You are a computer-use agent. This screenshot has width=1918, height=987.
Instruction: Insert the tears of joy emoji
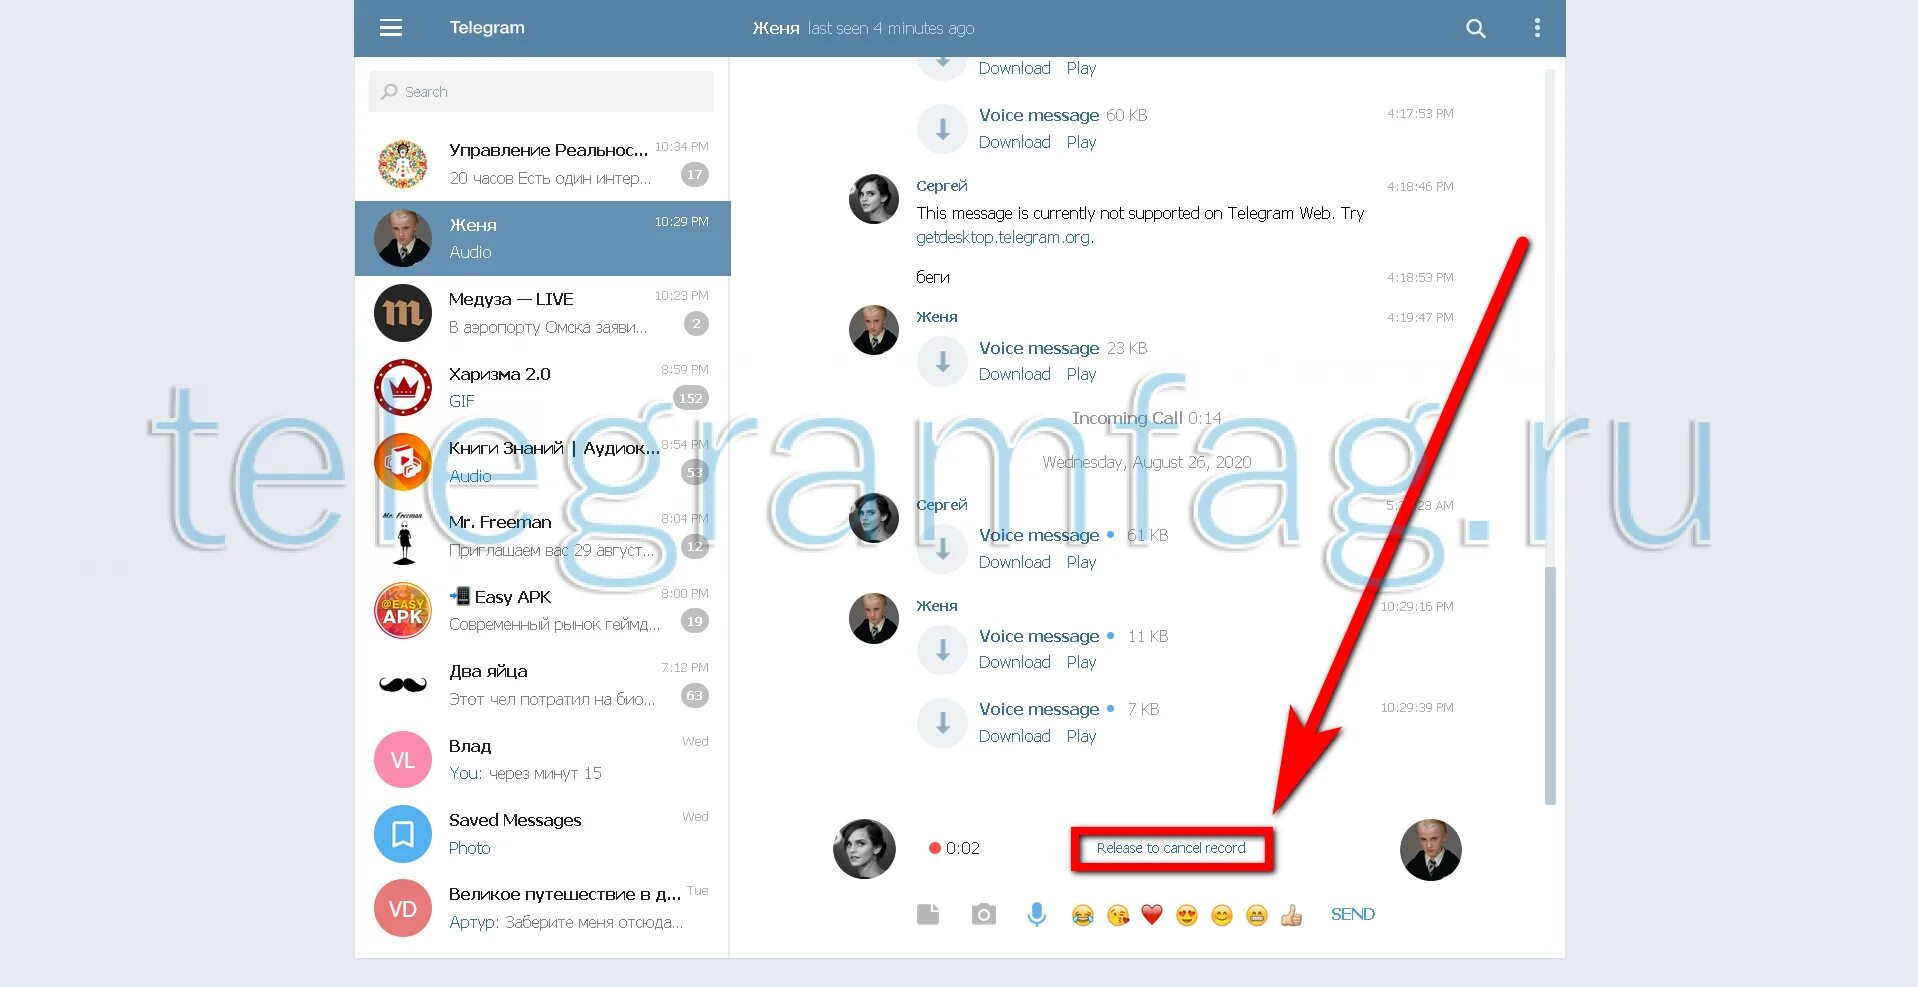click(x=1082, y=915)
